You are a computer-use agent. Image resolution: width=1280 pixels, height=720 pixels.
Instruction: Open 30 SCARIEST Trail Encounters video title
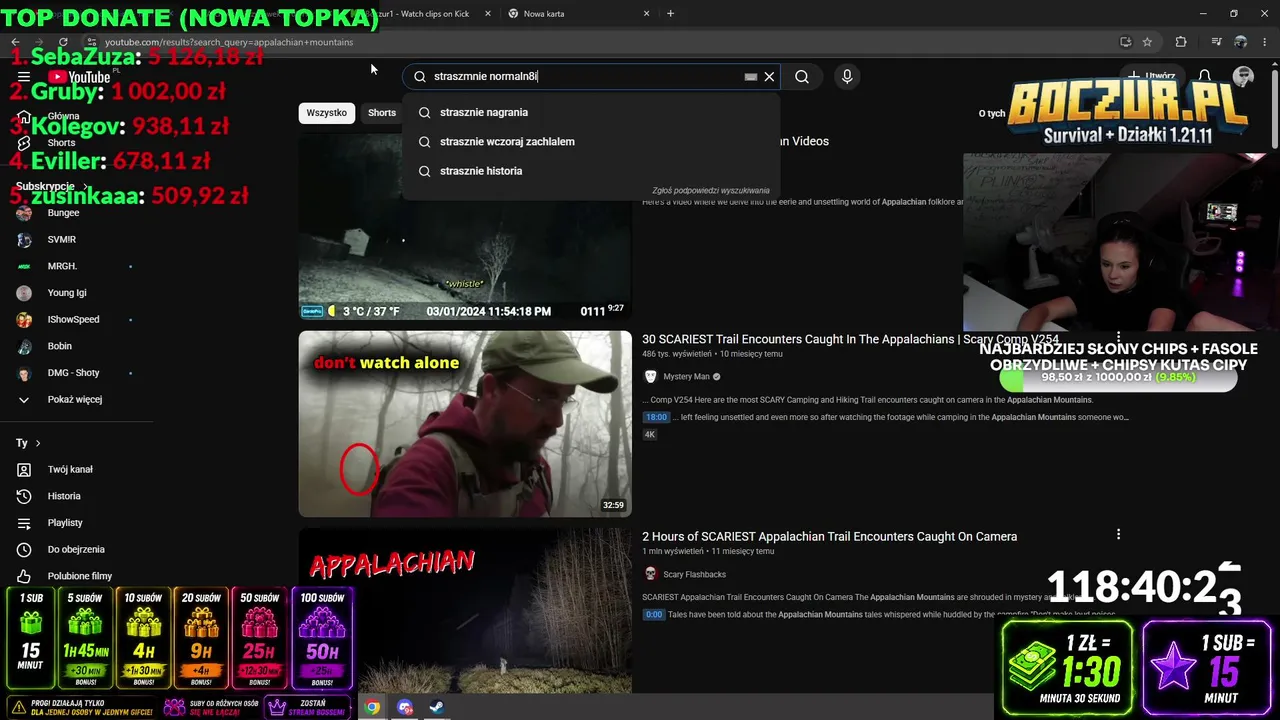pyautogui.click(x=850, y=339)
